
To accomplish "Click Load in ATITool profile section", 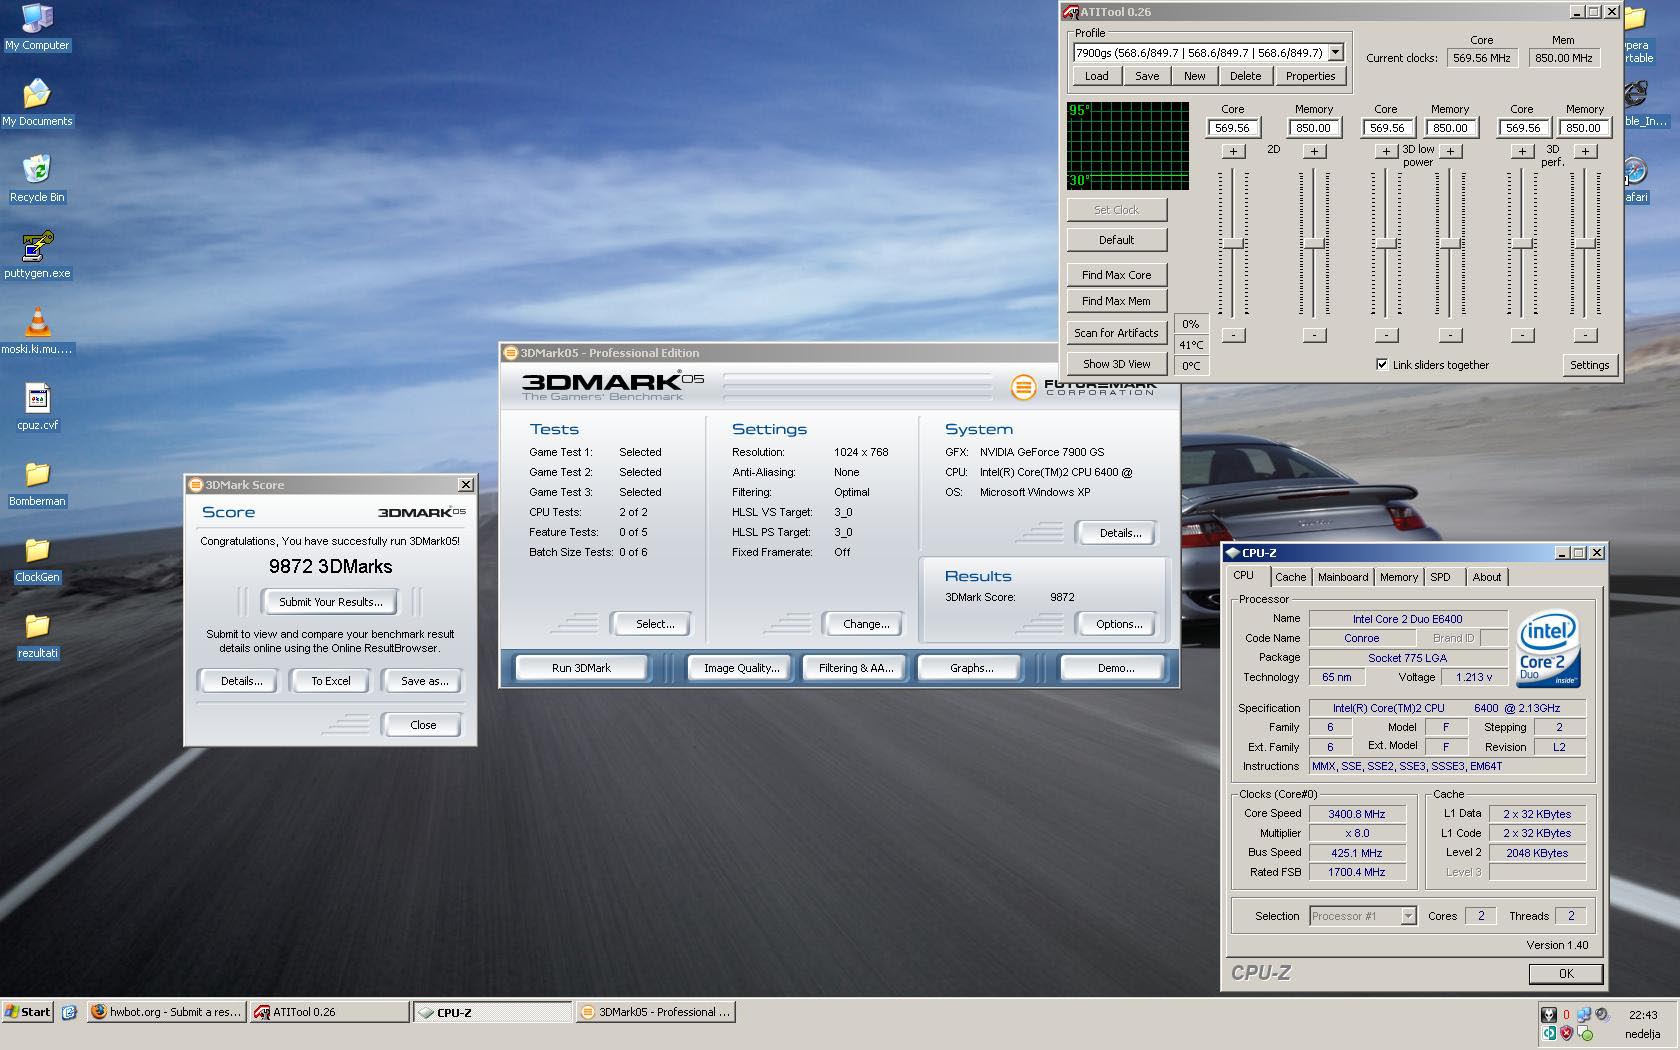I will [1096, 76].
